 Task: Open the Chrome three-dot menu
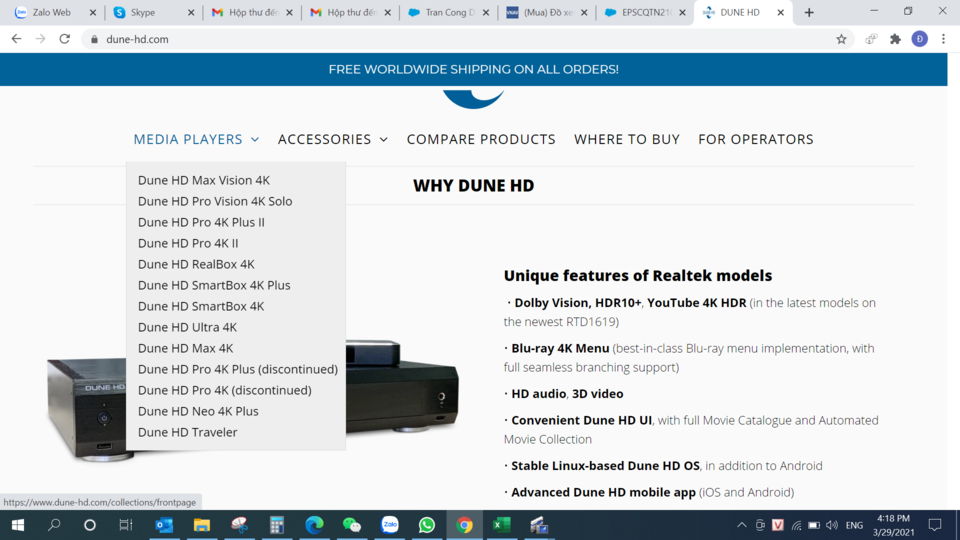(x=943, y=39)
